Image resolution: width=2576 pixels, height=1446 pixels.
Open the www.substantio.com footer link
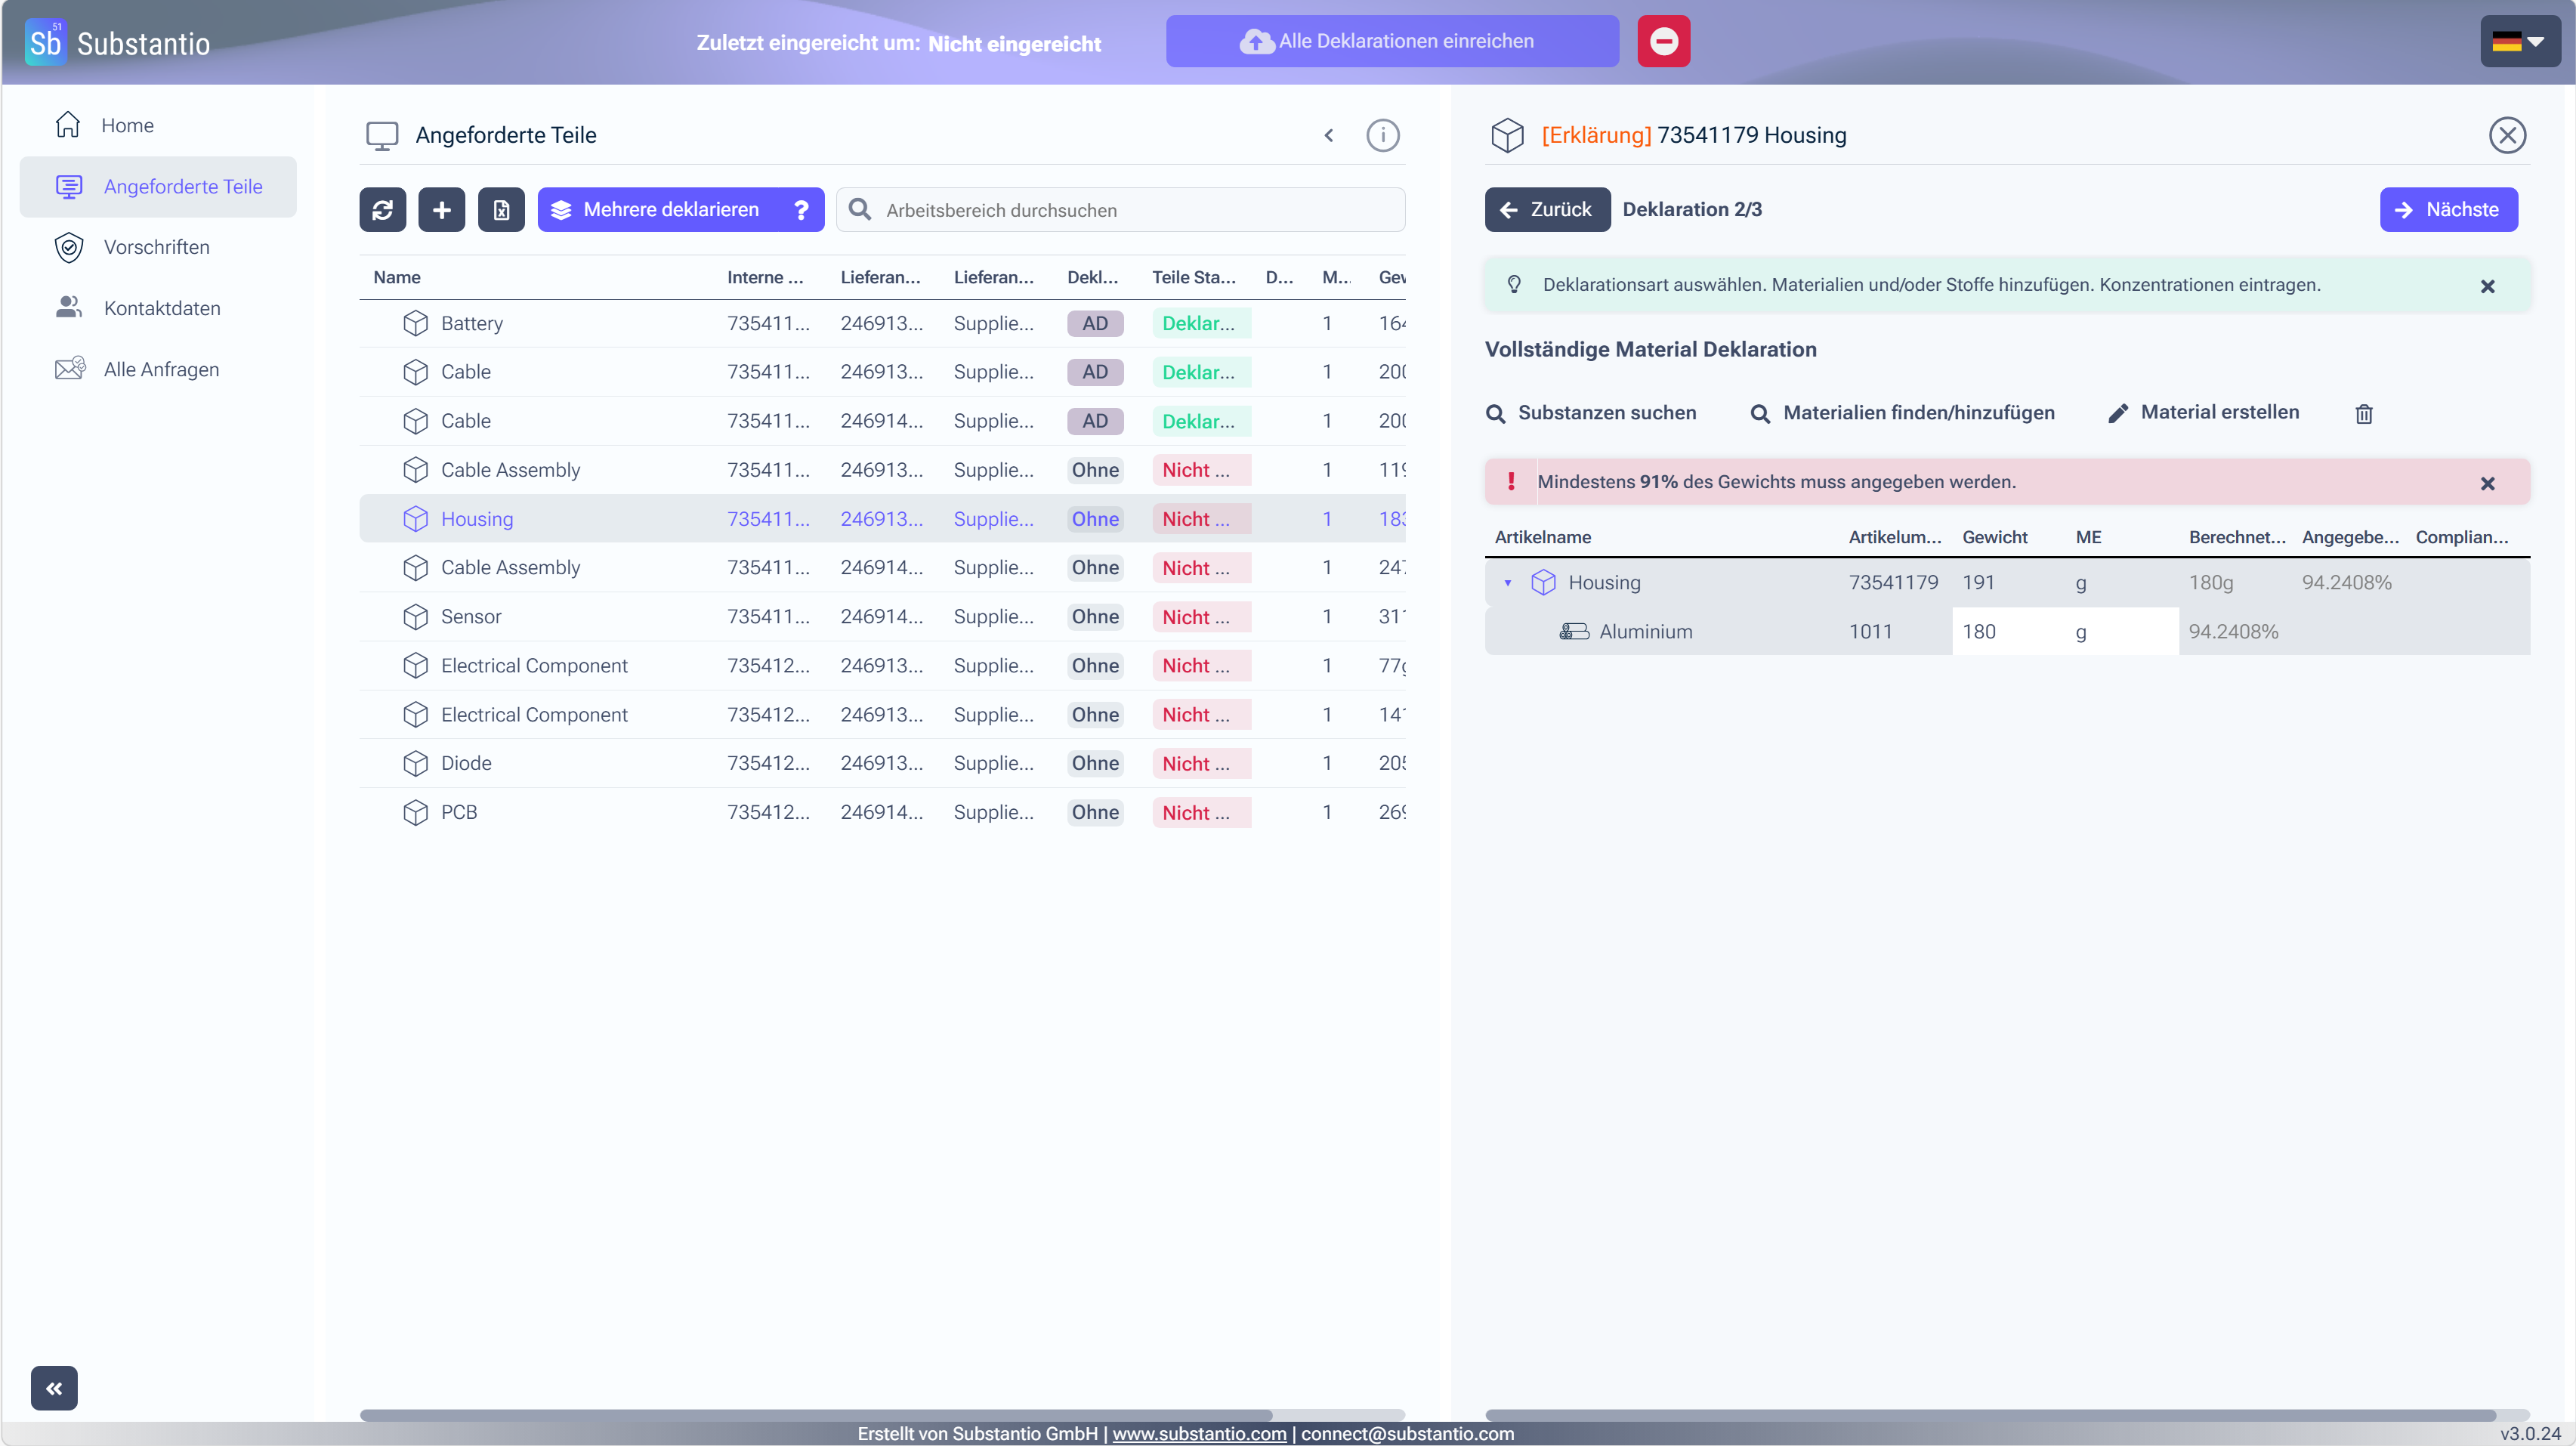[1199, 1433]
